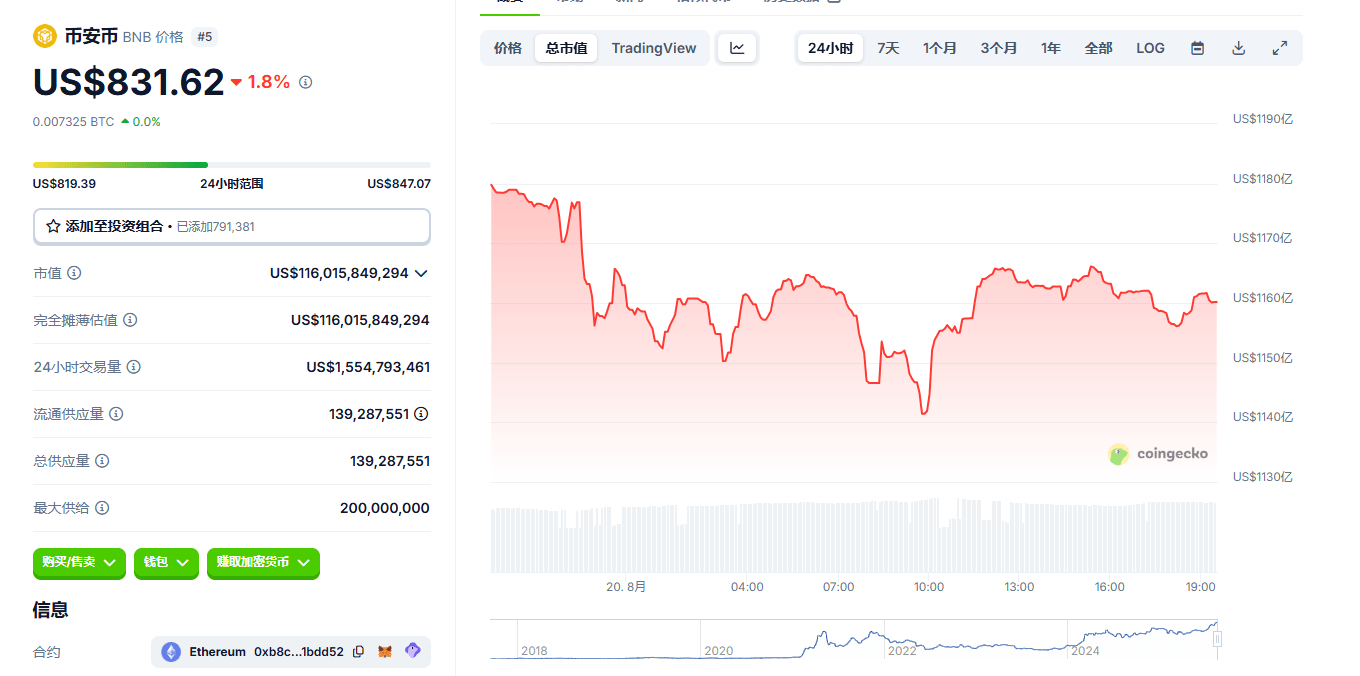
Task: Click the high price US$847.07
Action: [x=399, y=184]
